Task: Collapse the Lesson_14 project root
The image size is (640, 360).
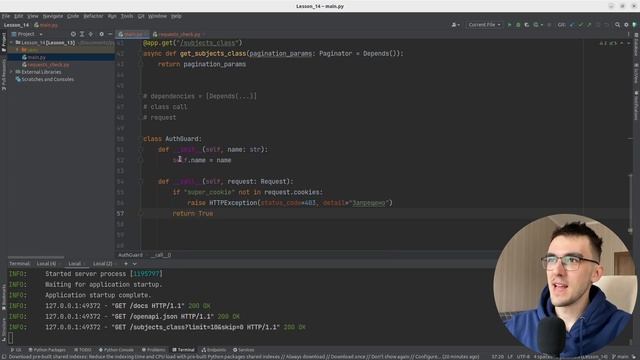Action: 12,42
